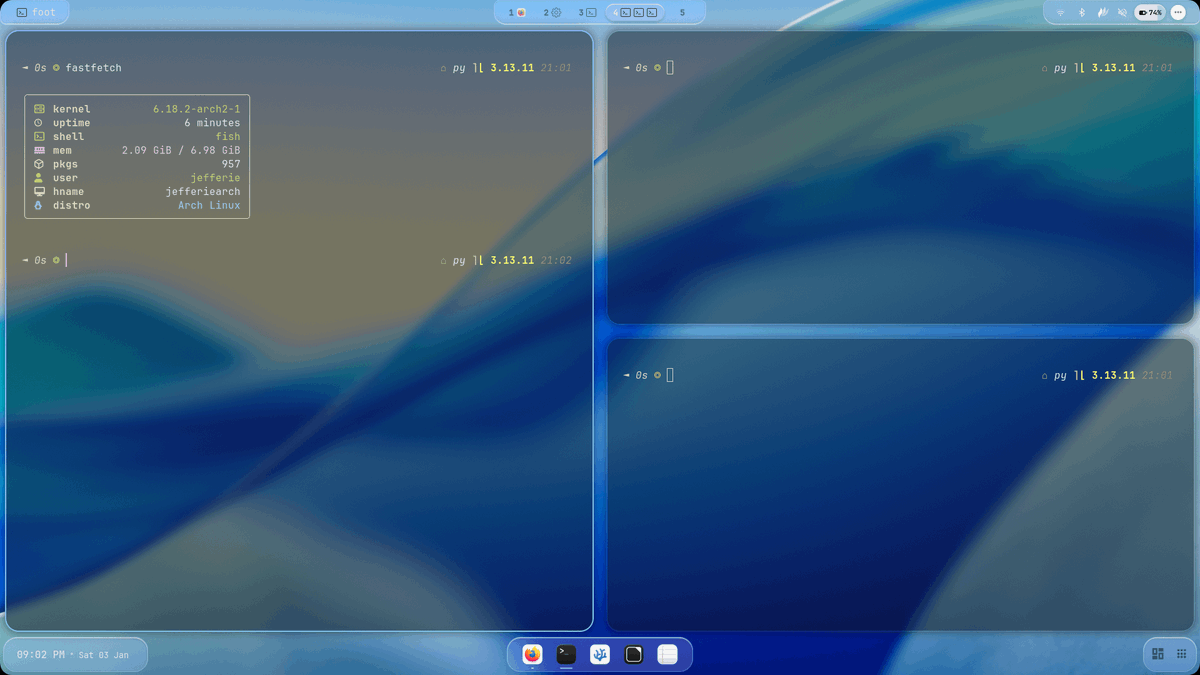The height and width of the screenshot is (675, 1200).
Task: Click the kernel row icon in fastfetch output
Action: (x=39, y=109)
